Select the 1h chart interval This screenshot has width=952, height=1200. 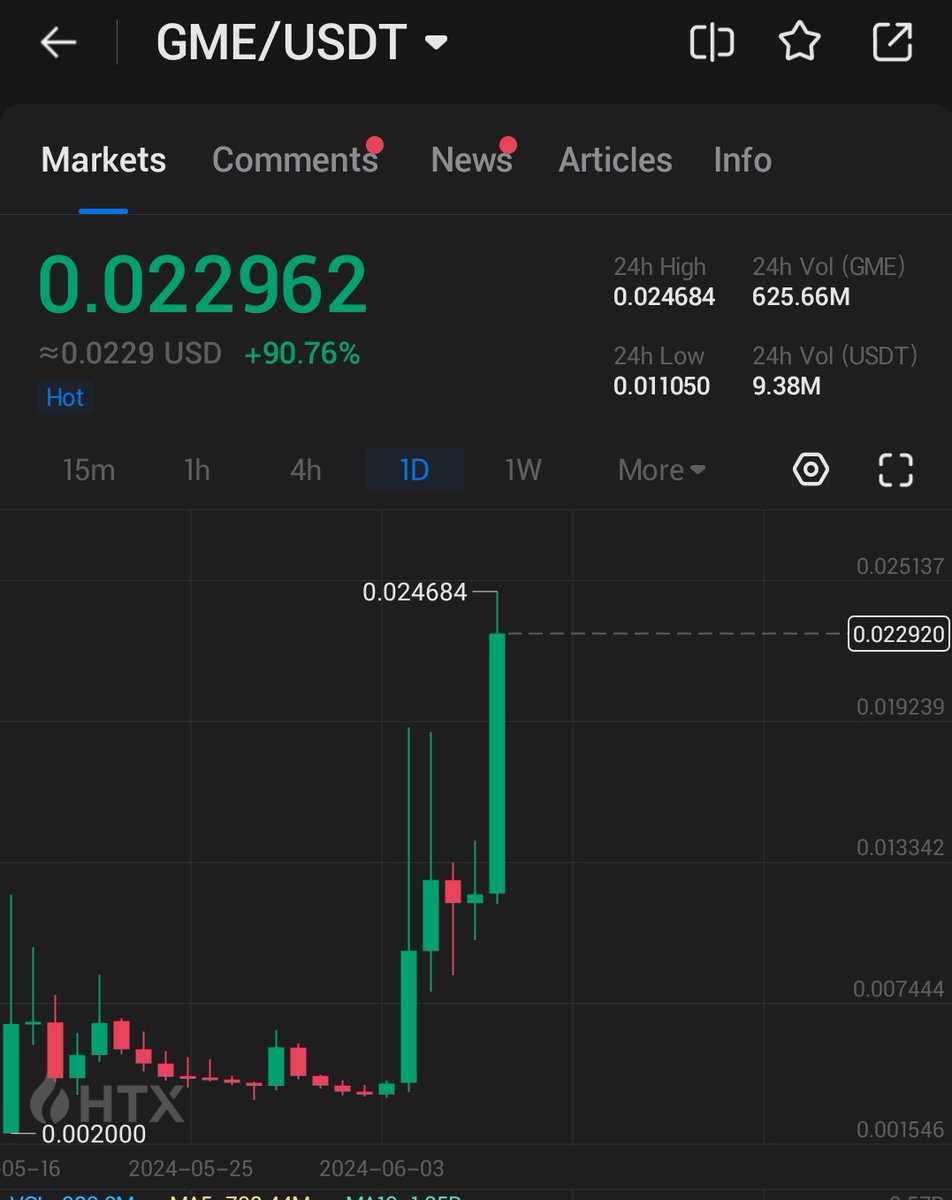(197, 470)
